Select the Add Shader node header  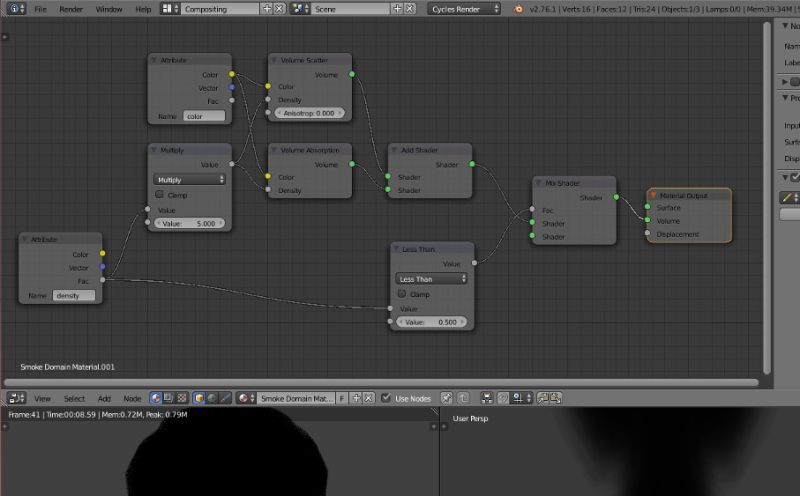click(430, 150)
